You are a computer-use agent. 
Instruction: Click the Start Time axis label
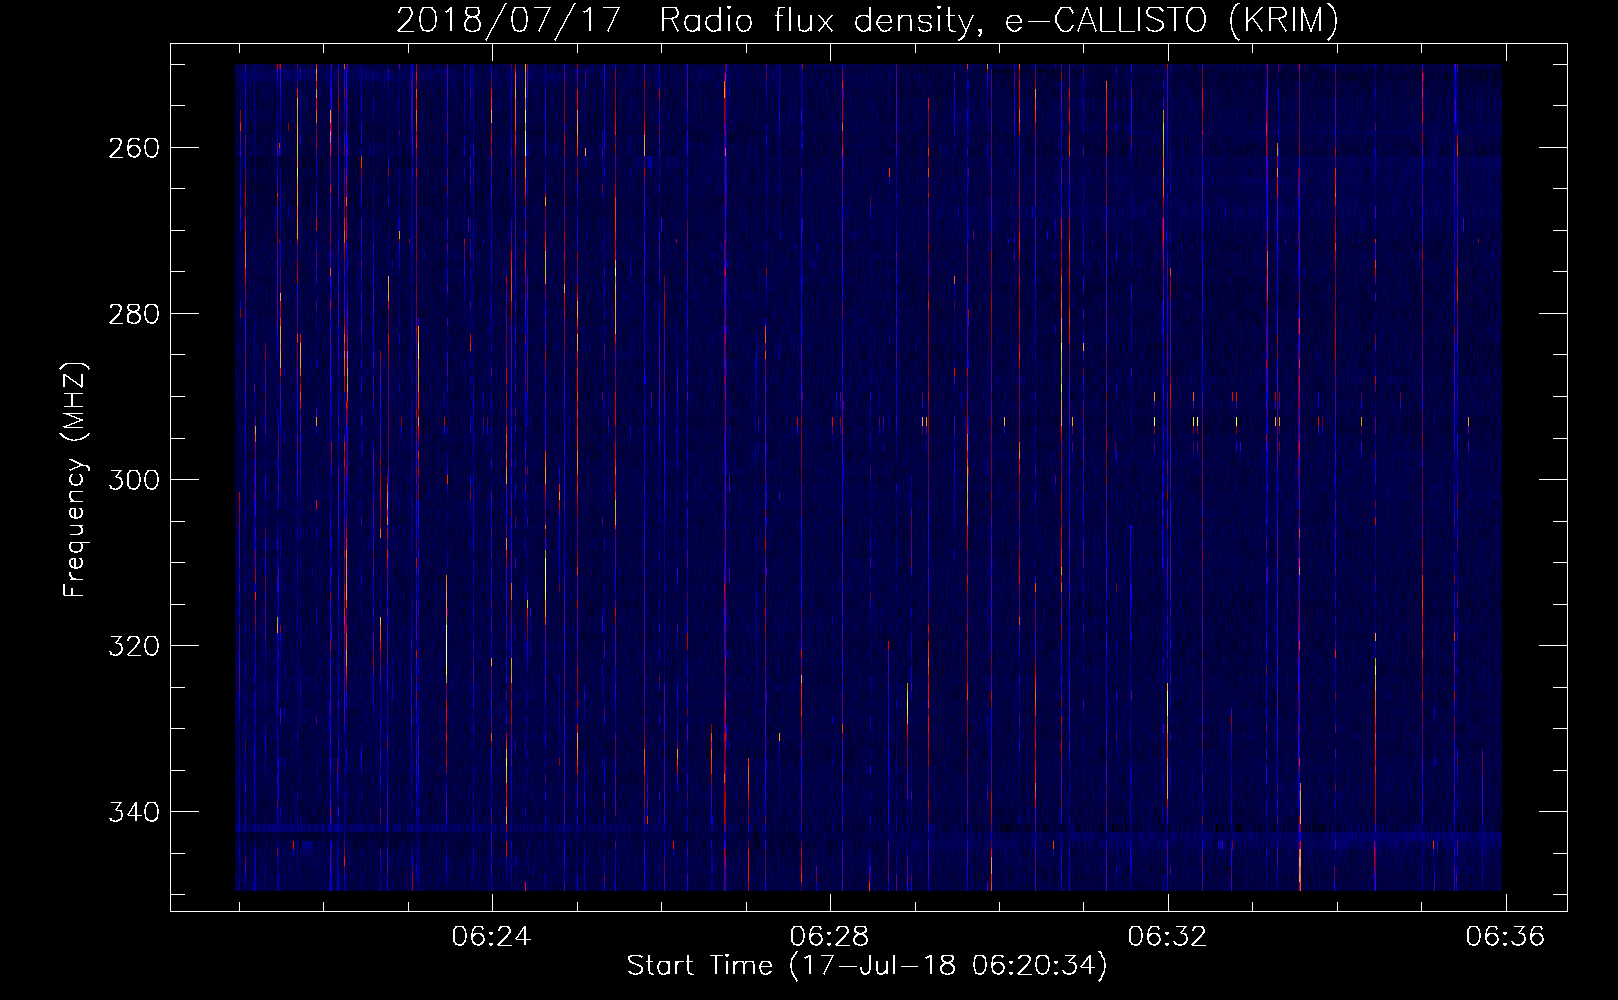[867, 966]
